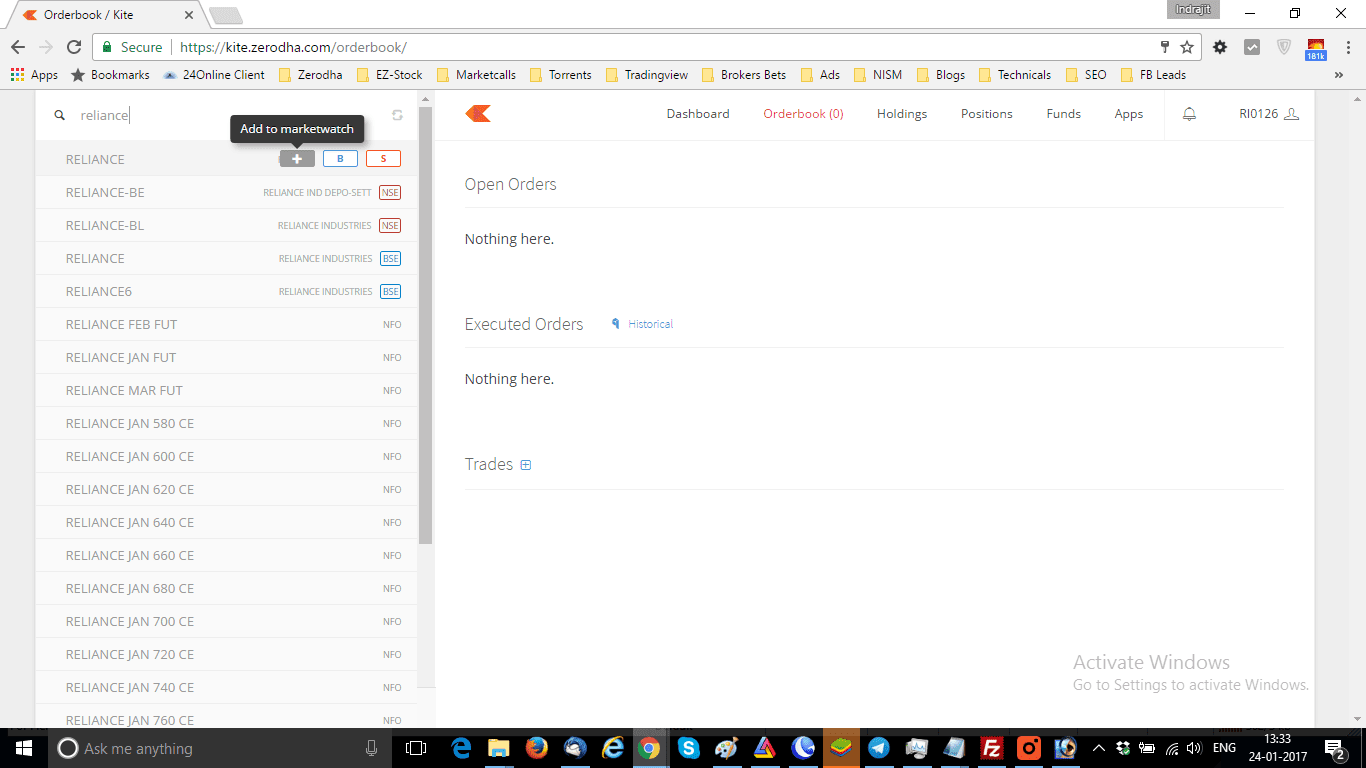Switch to the Positions tab
This screenshot has width=1366, height=768.
click(987, 114)
